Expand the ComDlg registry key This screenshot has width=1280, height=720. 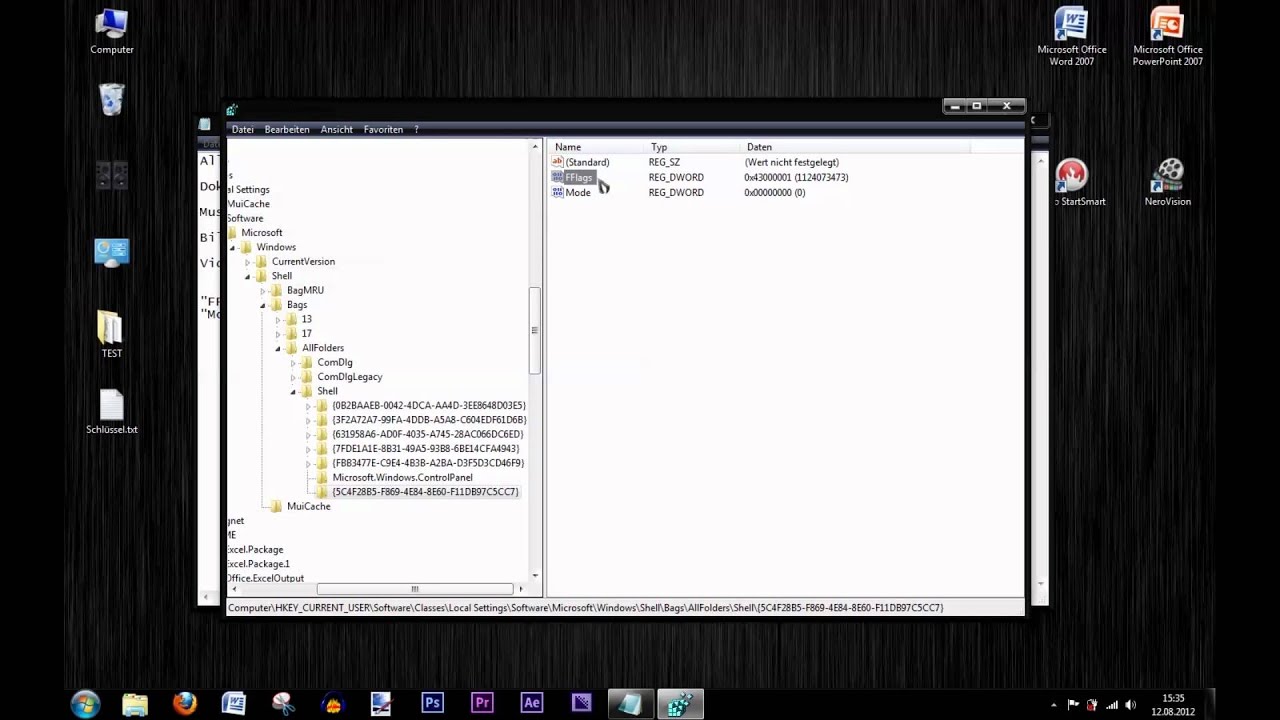coord(294,363)
